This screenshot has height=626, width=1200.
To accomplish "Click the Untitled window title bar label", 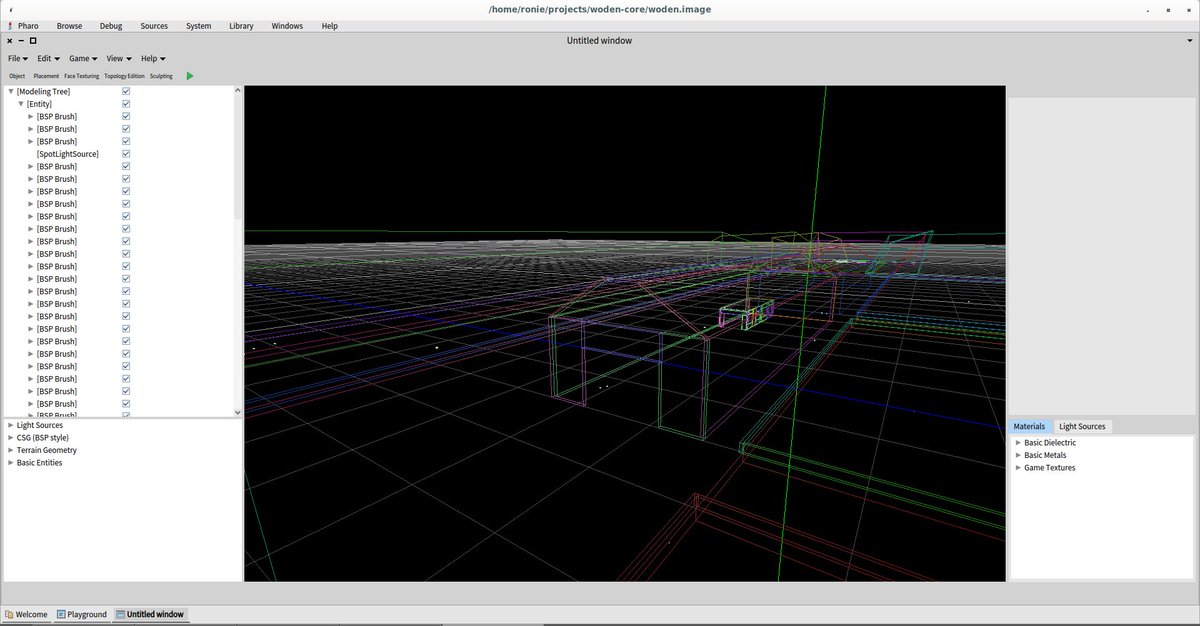I will (x=599, y=41).
